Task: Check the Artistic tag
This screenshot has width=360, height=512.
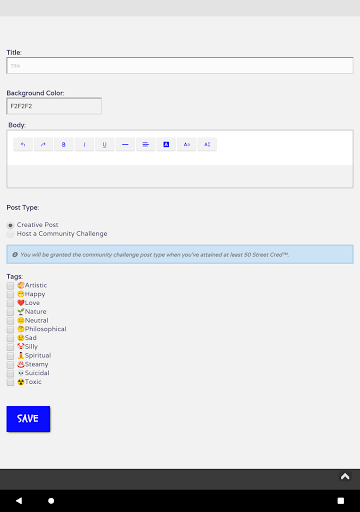Action: tap(10, 286)
